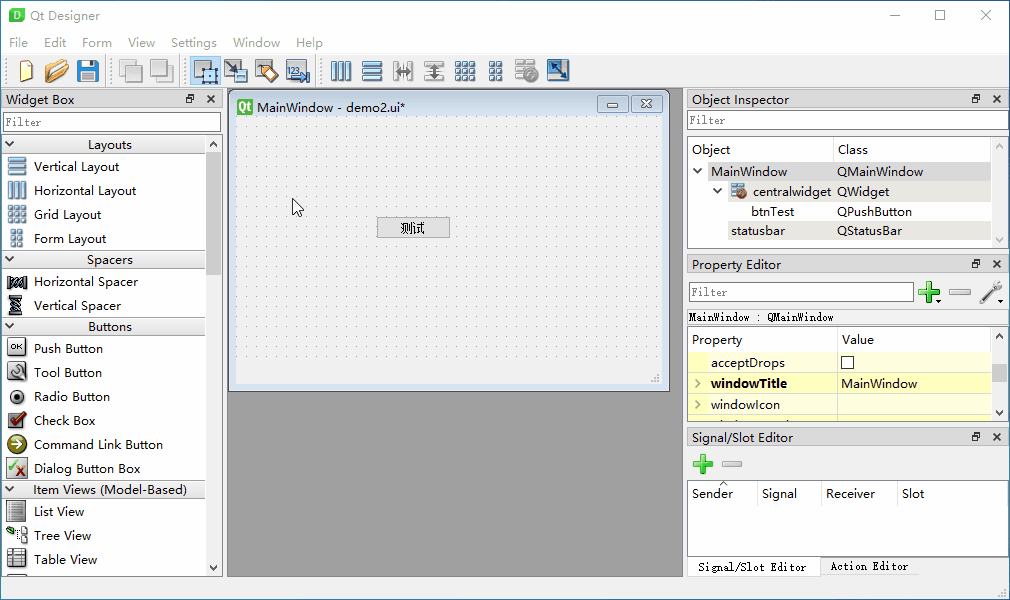This screenshot has height=600, width=1010.
Task: Select statusbar in Object Inspector
Action: point(758,231)
